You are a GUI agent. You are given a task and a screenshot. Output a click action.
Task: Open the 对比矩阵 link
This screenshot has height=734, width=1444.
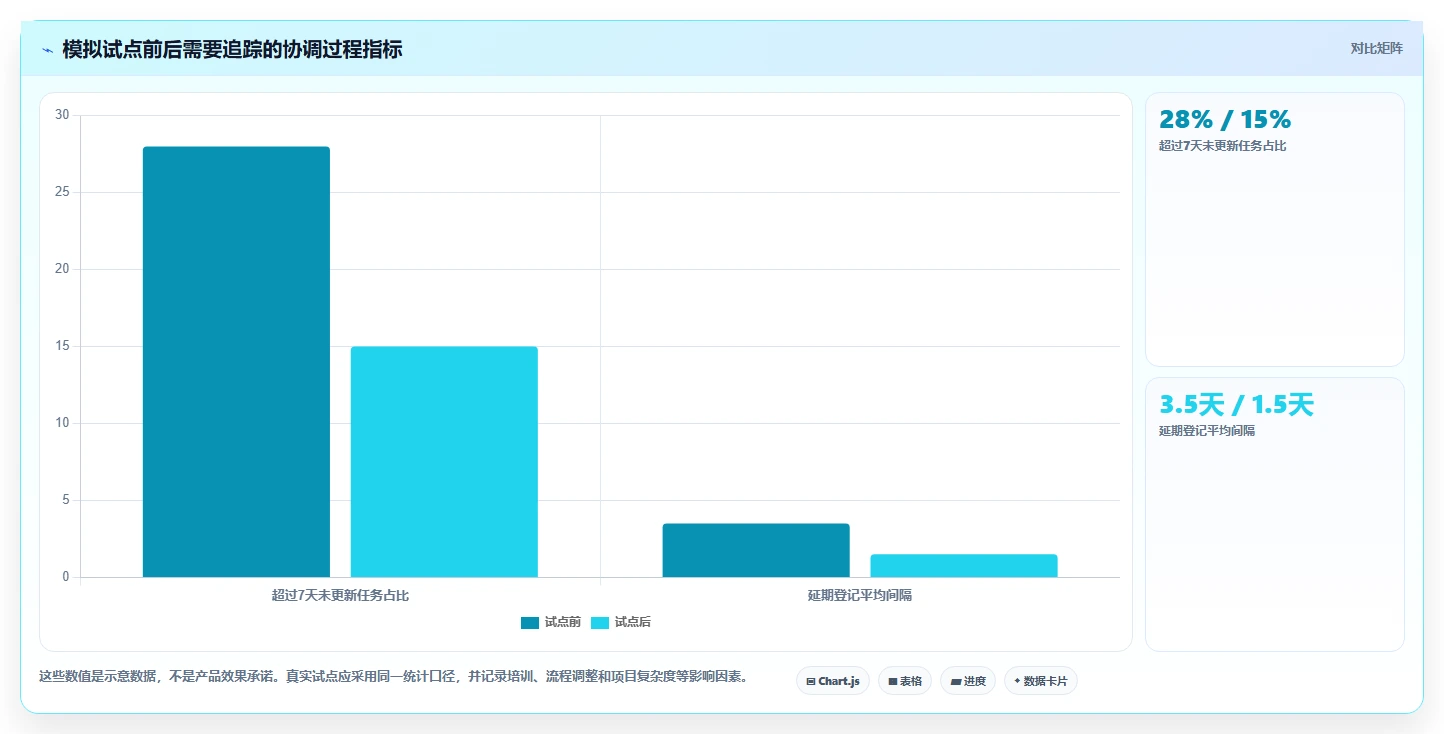click(1376, 48)
